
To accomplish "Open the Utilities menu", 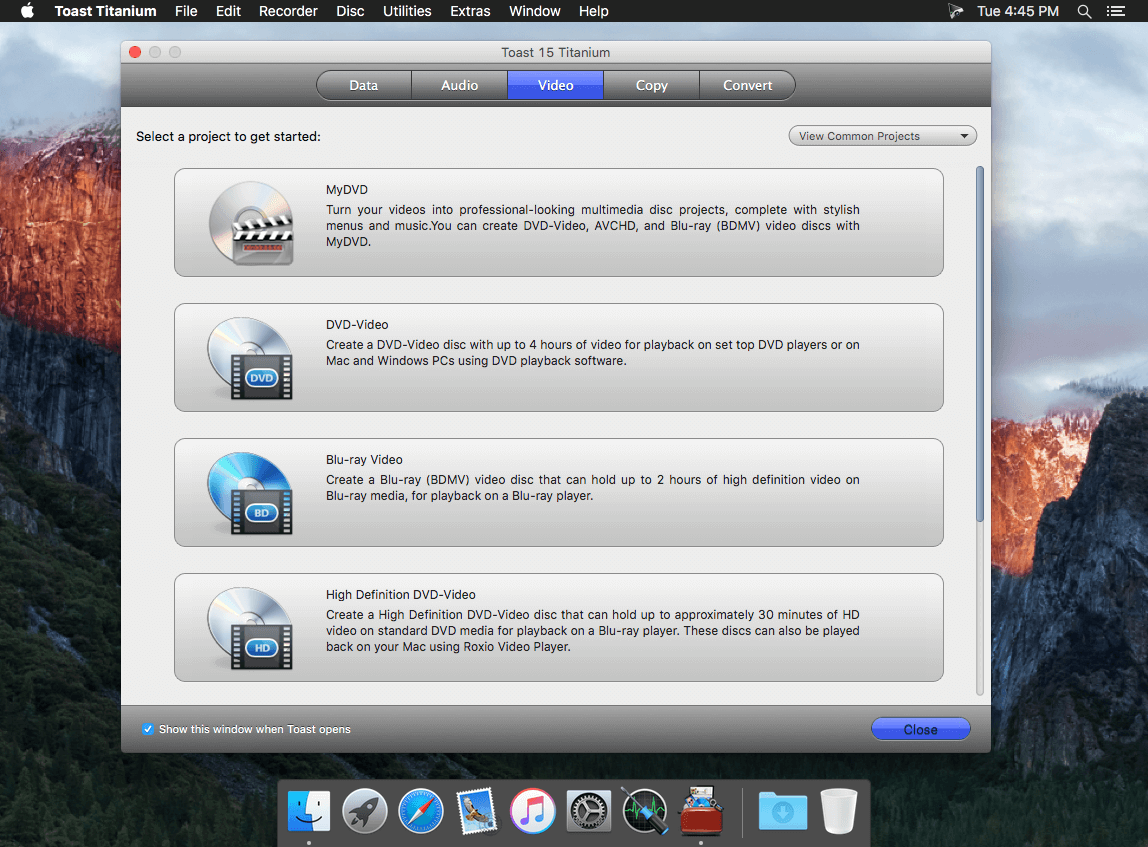I will 407,11.
